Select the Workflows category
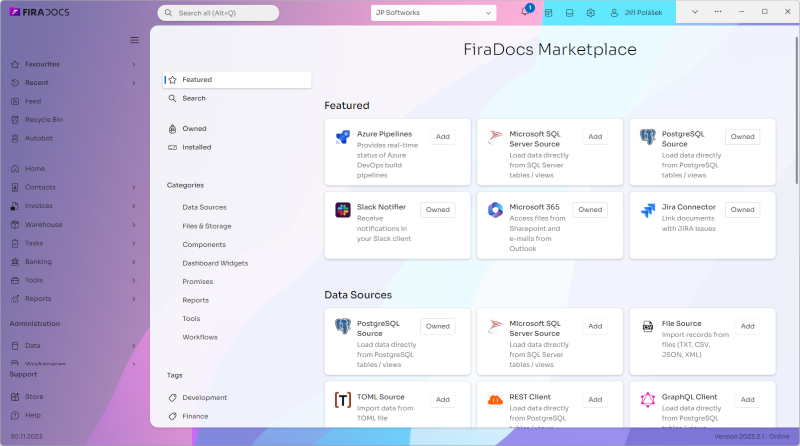The height and width of the screenshot is (446, 800). click(x=200, y=337)
